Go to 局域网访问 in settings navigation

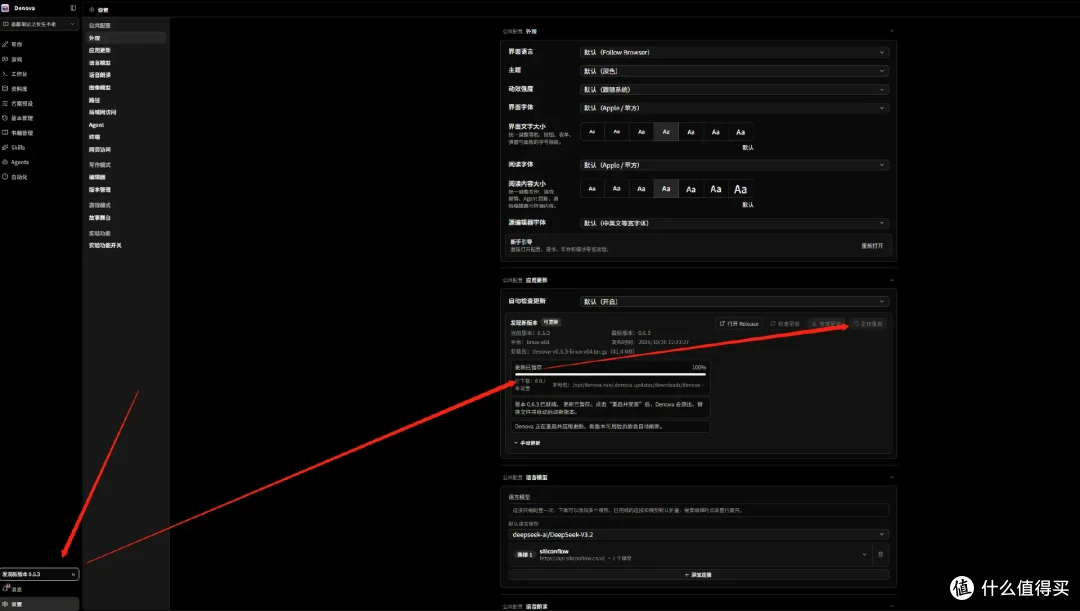point(103,112)
